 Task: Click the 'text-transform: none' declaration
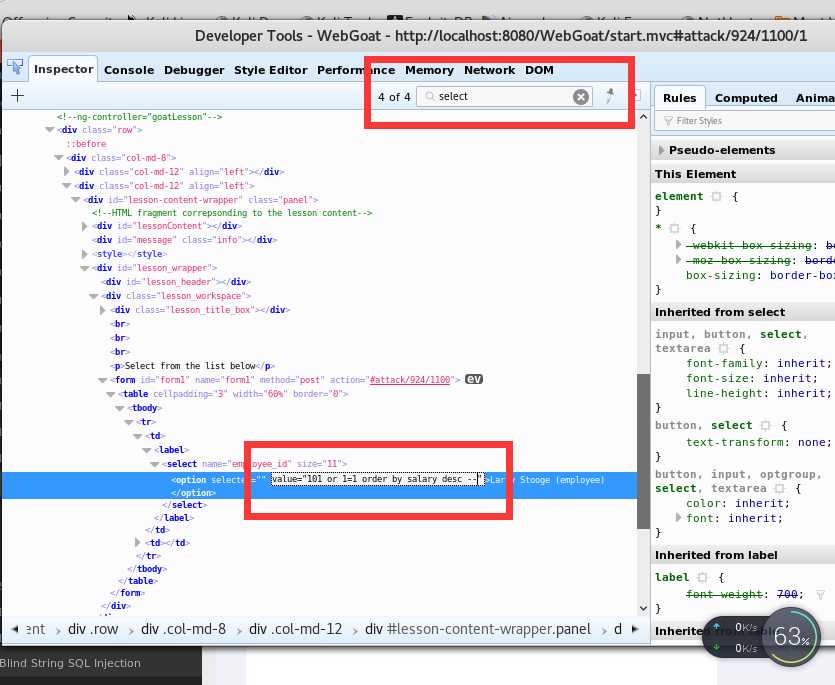point(759,442)
